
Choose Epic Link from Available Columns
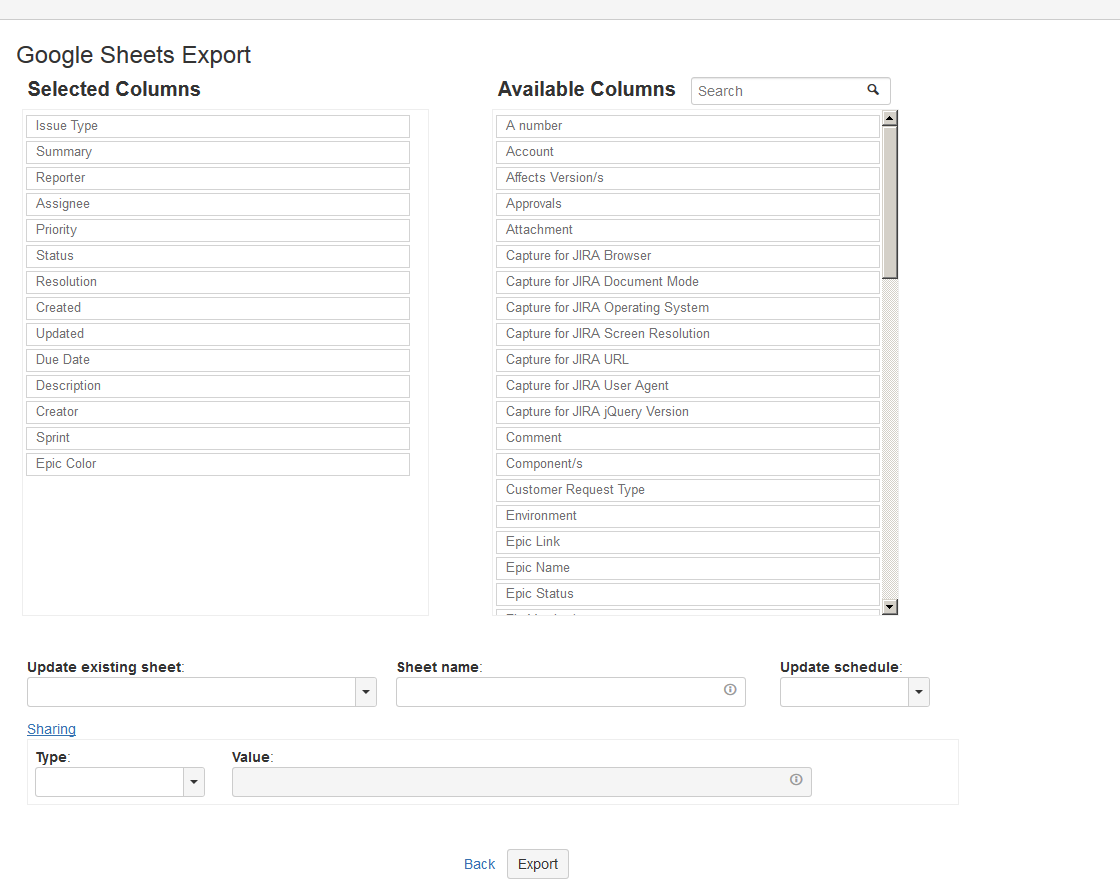[x=687, y=542]
